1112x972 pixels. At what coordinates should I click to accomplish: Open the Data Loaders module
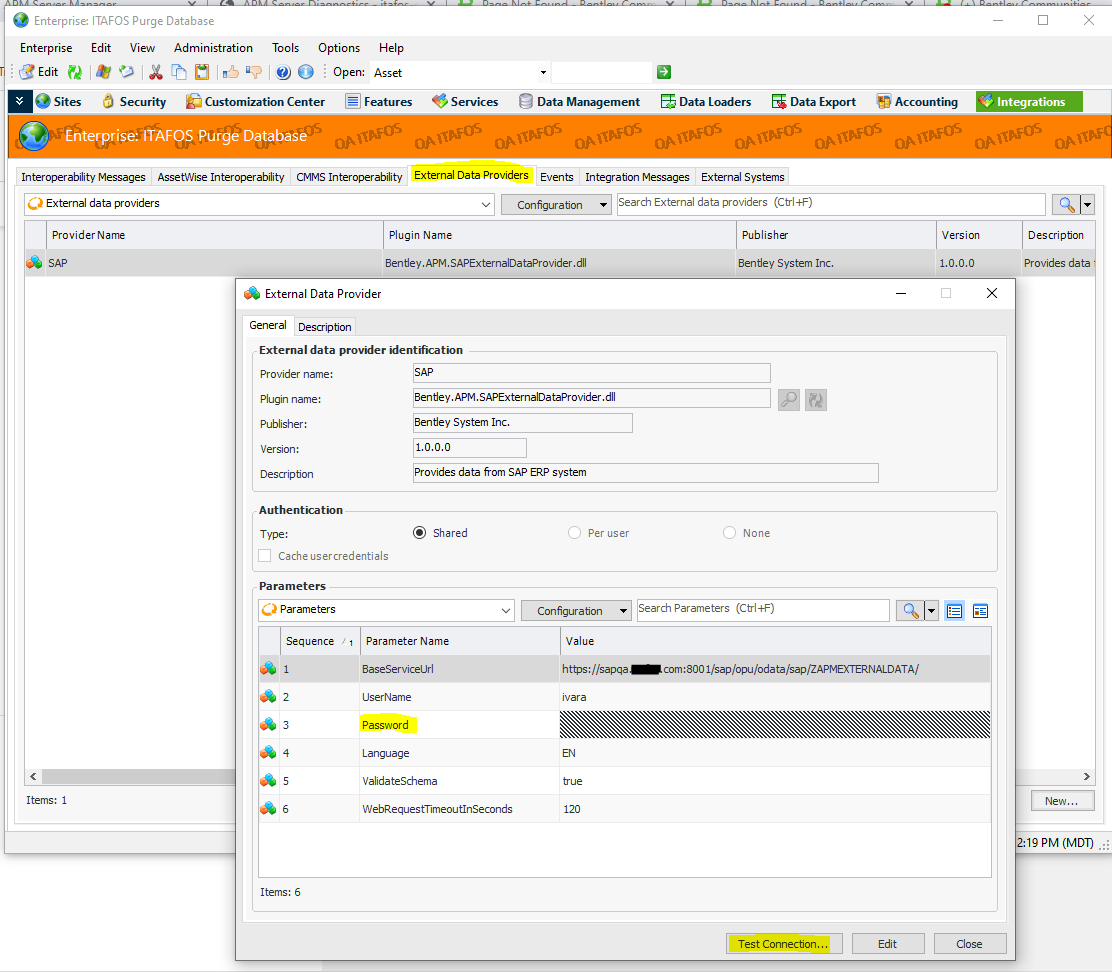(x=706, y=101)
